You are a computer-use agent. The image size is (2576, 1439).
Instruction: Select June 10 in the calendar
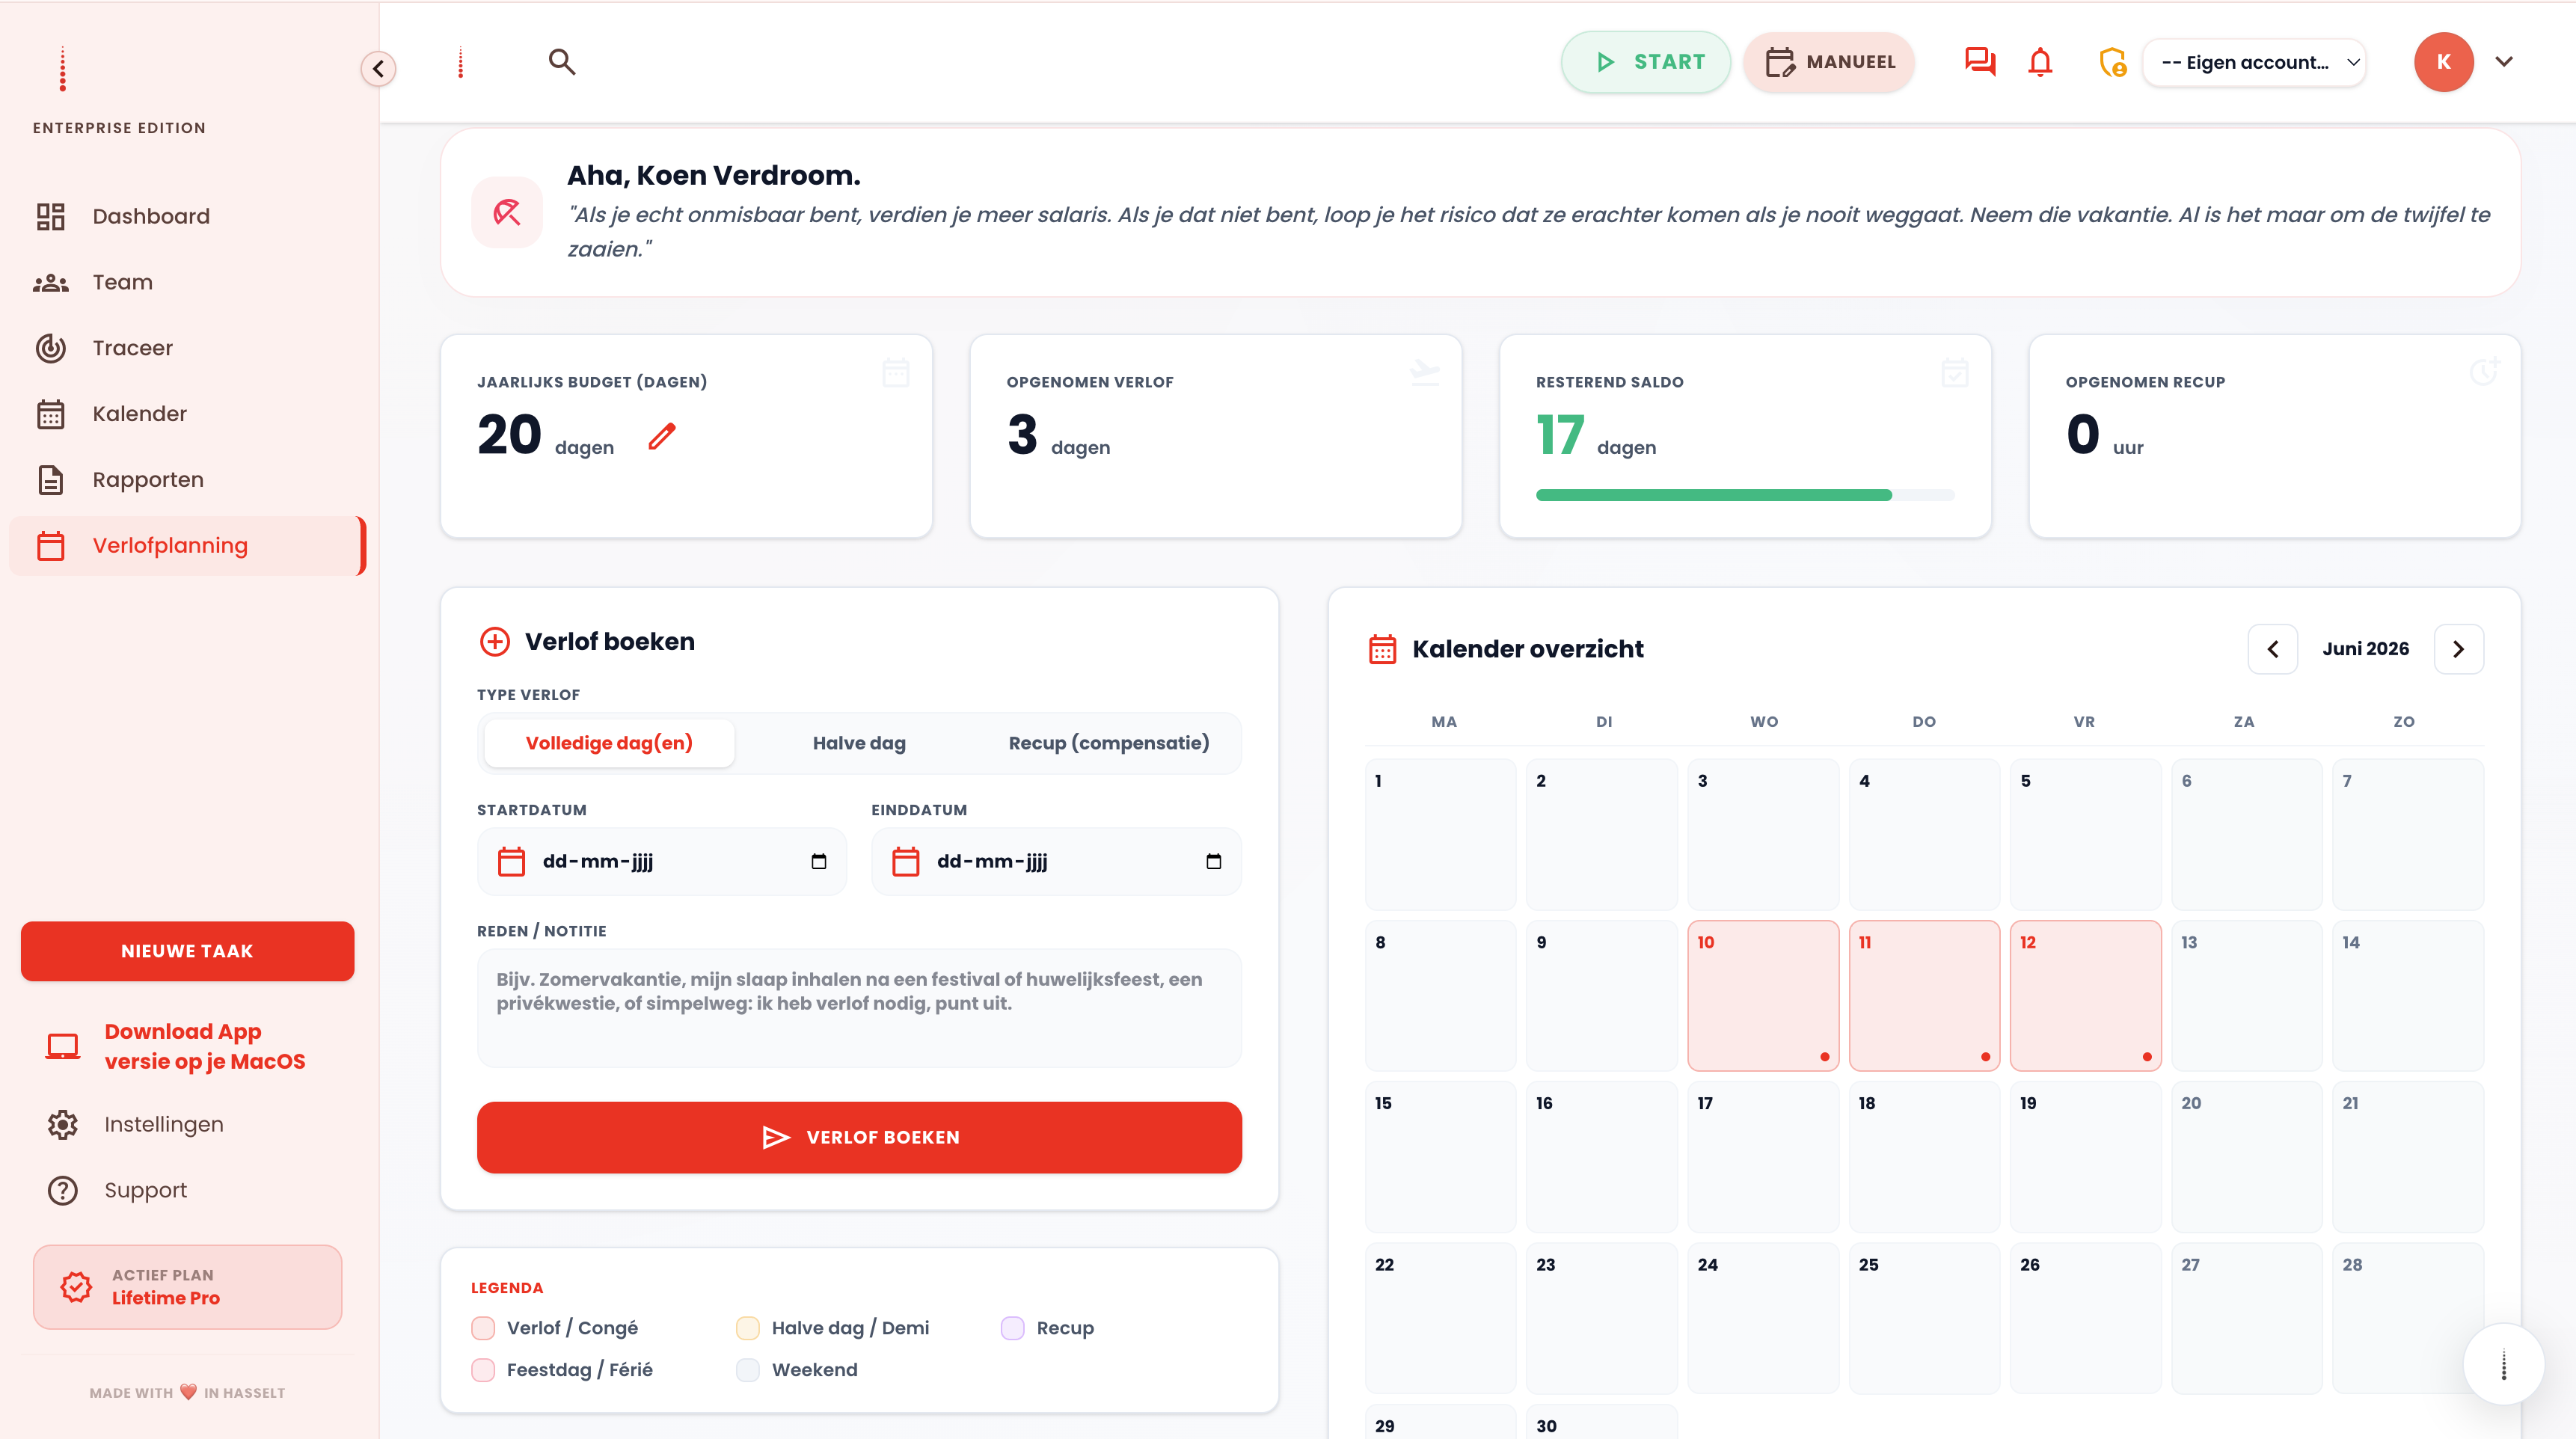coord(1763,996)
